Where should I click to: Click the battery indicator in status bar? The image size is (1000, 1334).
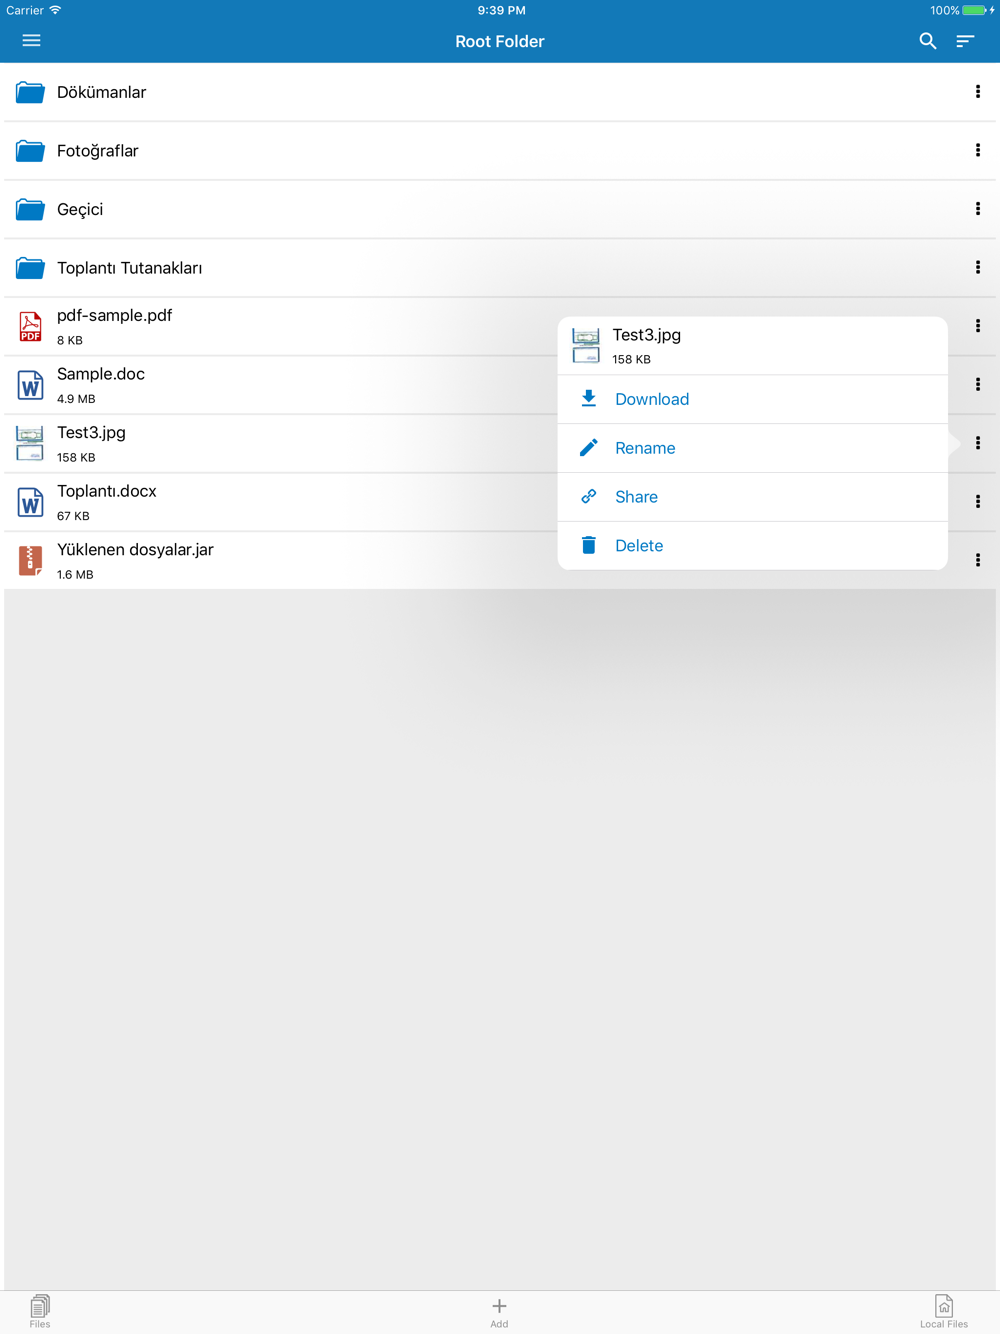(974, 10)
